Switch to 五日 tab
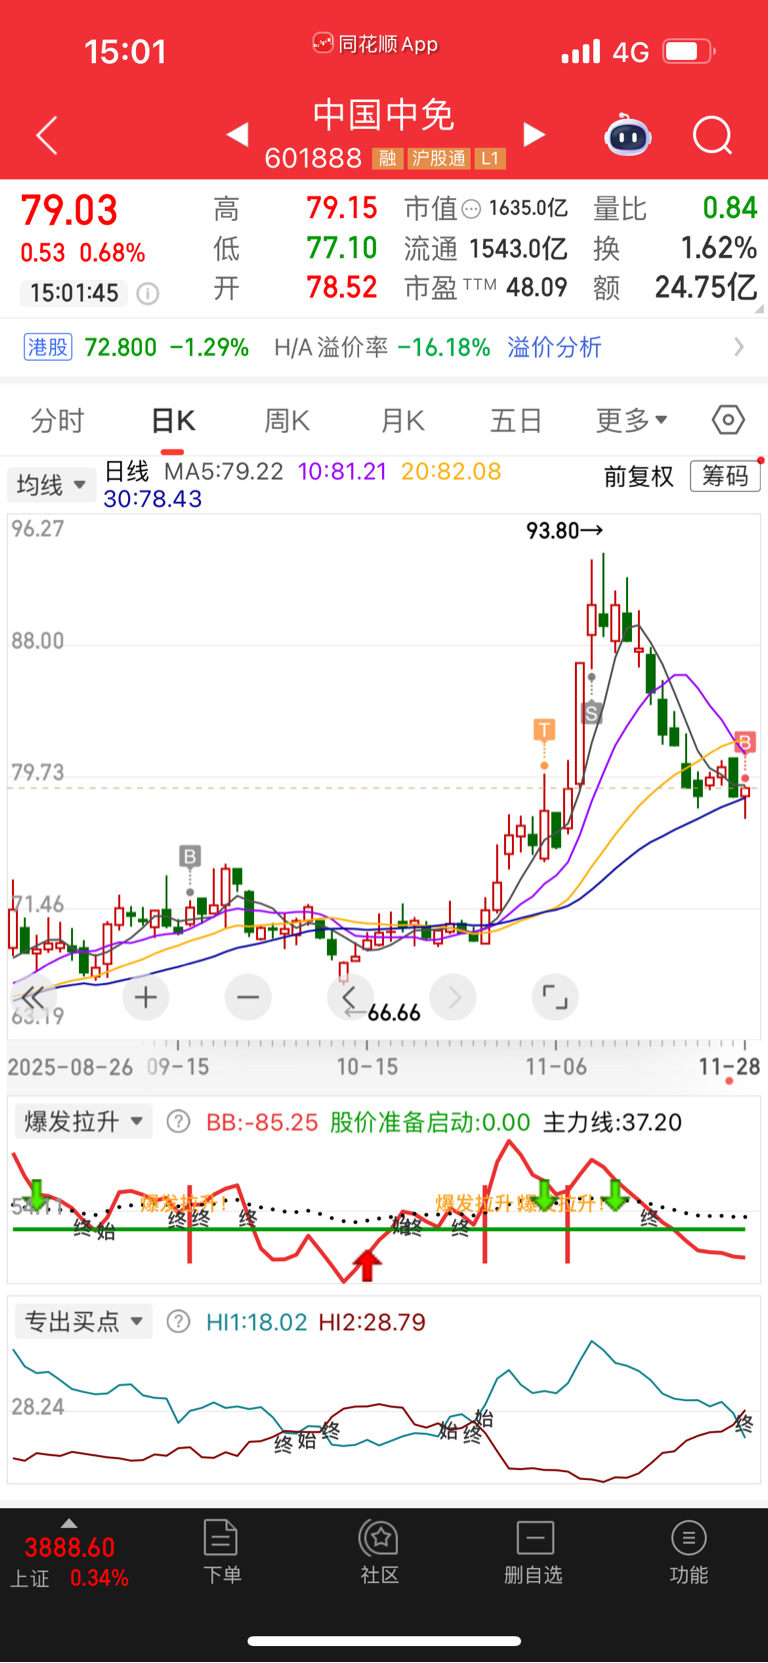This screenshot has height=1663, width=768. click(516, 420)
